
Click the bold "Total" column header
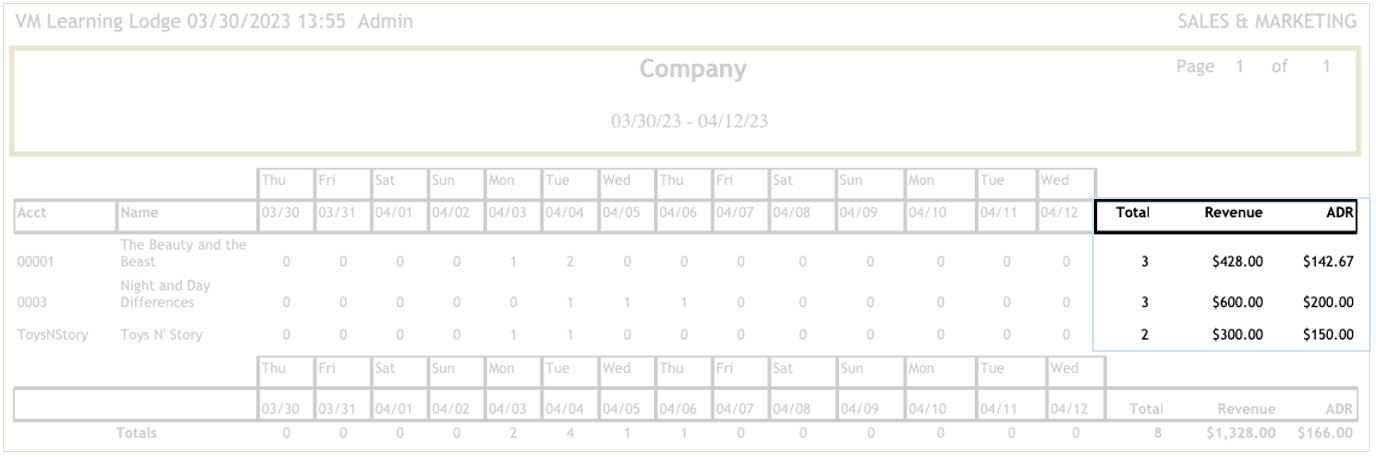point(1135,213)
